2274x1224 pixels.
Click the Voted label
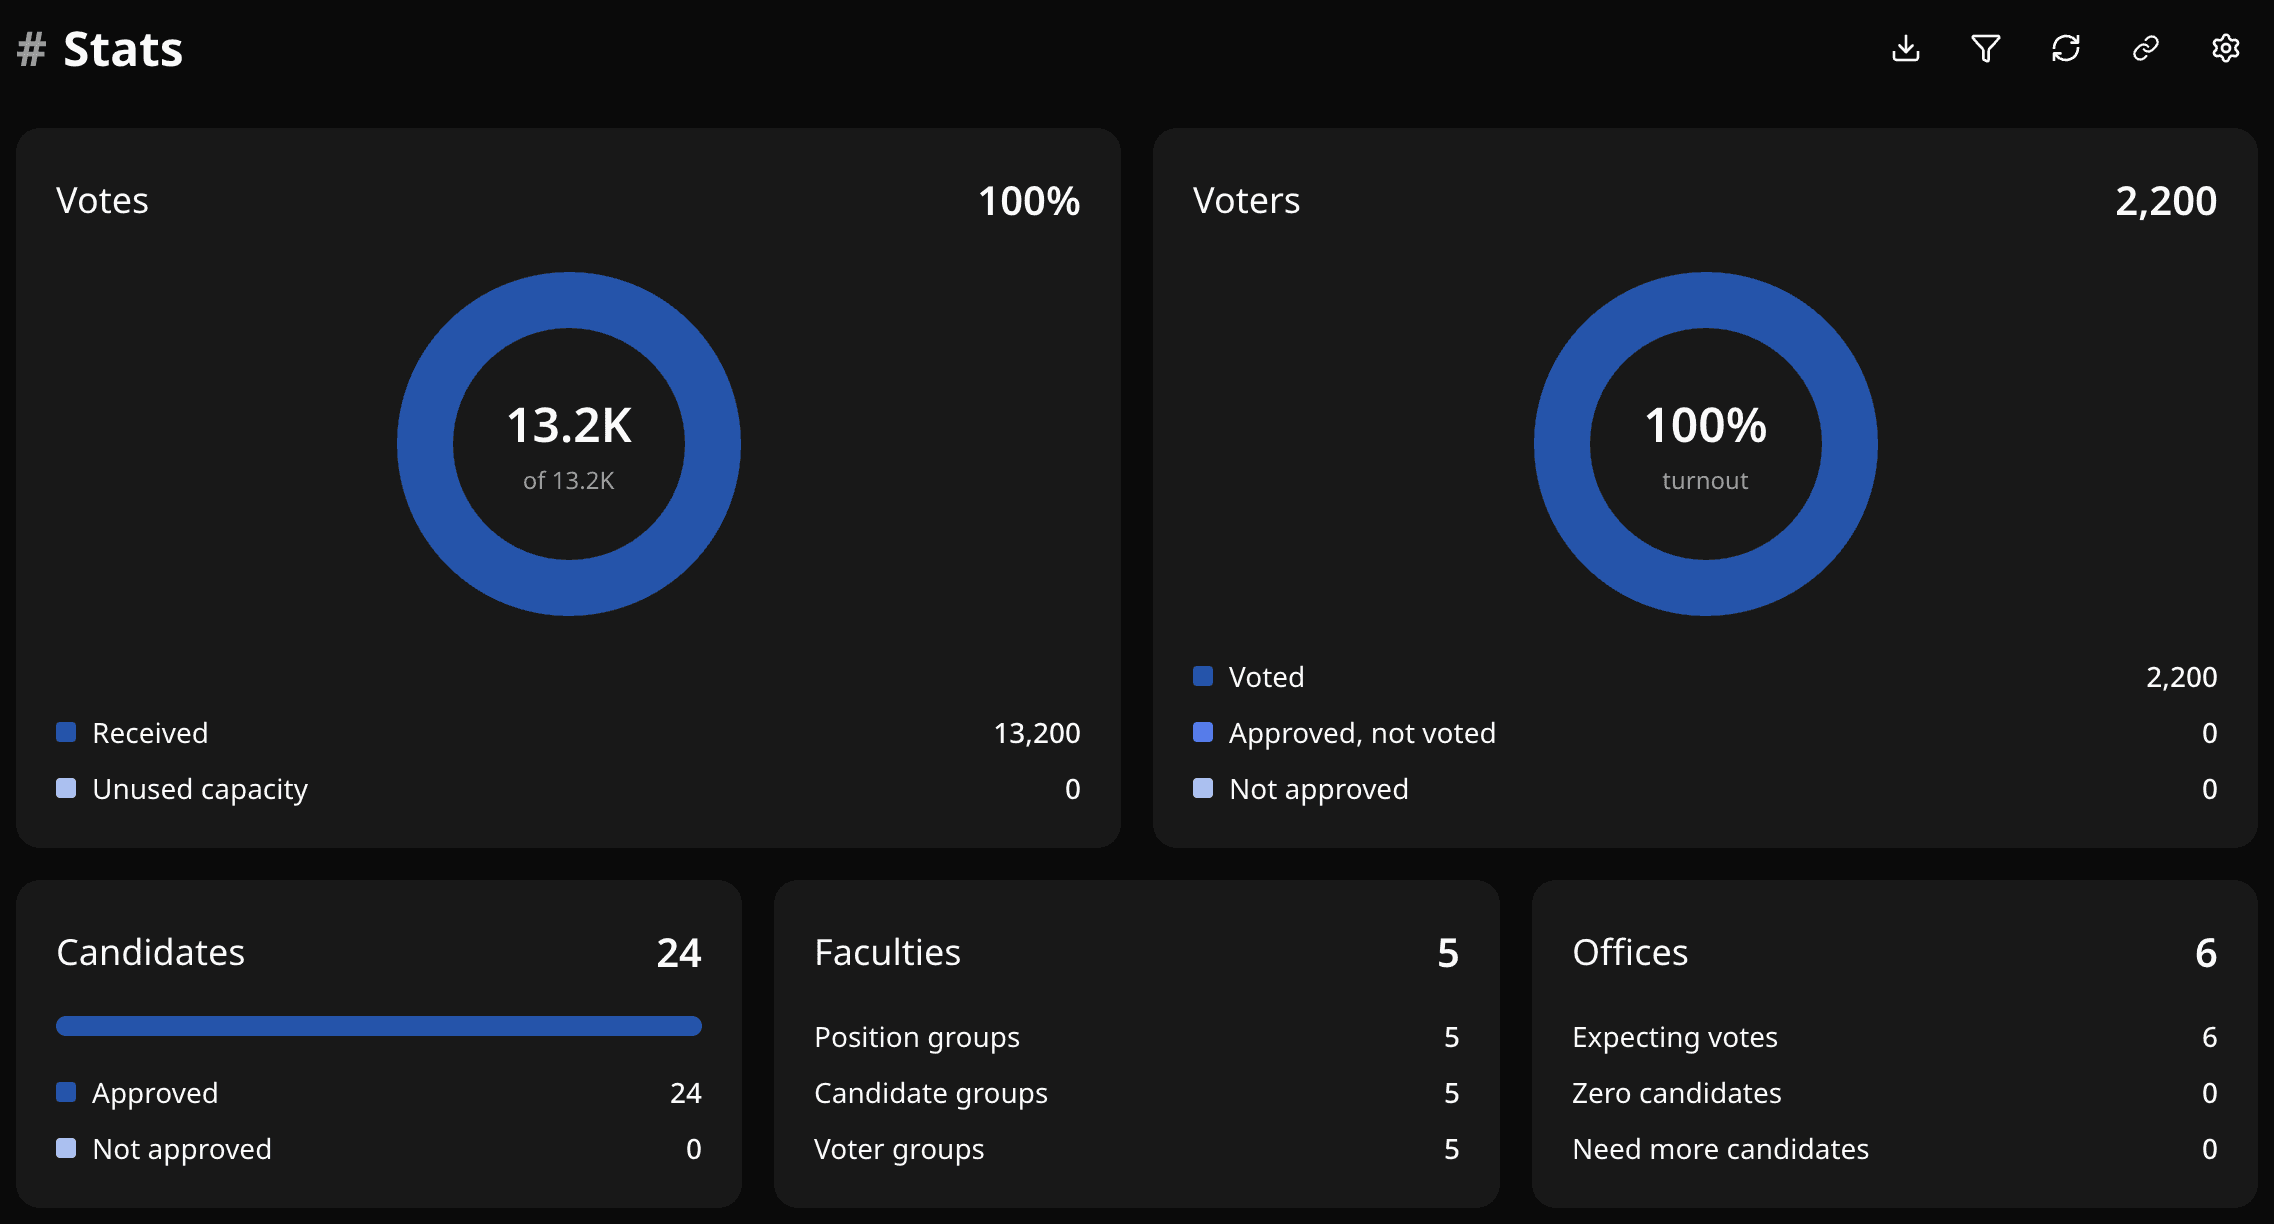(1267, 677)
